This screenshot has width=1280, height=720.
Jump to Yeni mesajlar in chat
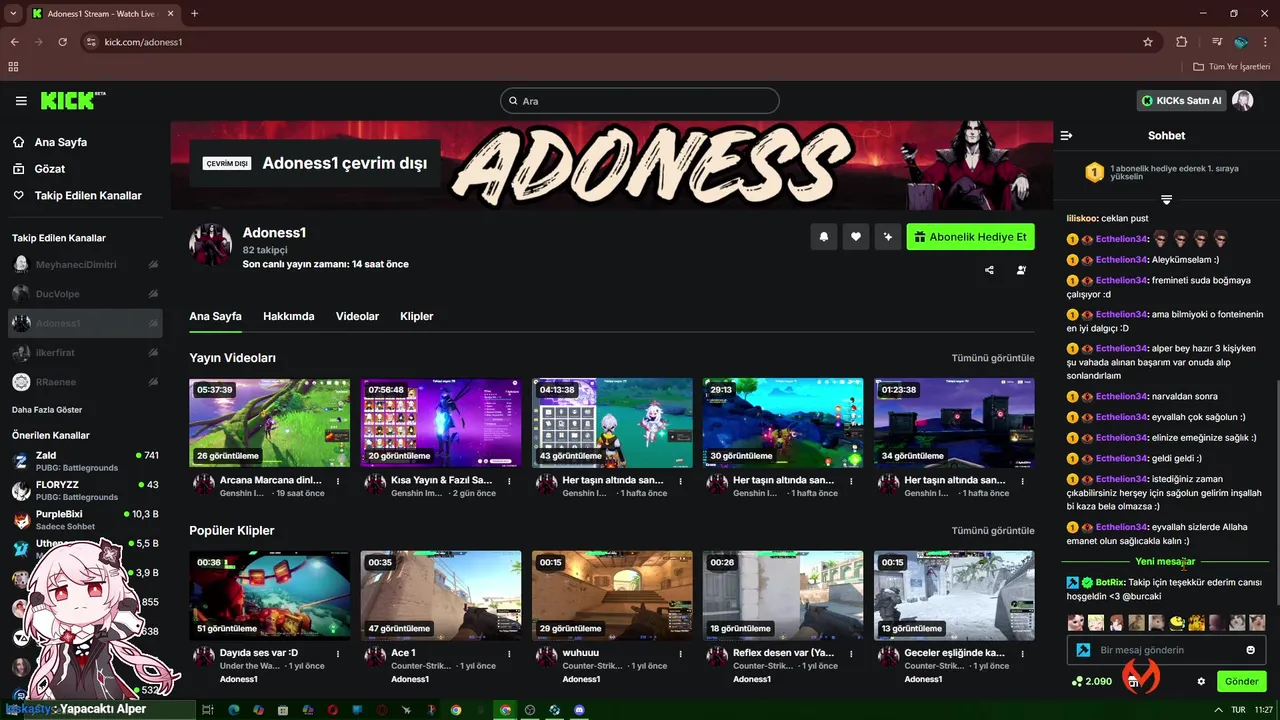(x=1165, y=561)
